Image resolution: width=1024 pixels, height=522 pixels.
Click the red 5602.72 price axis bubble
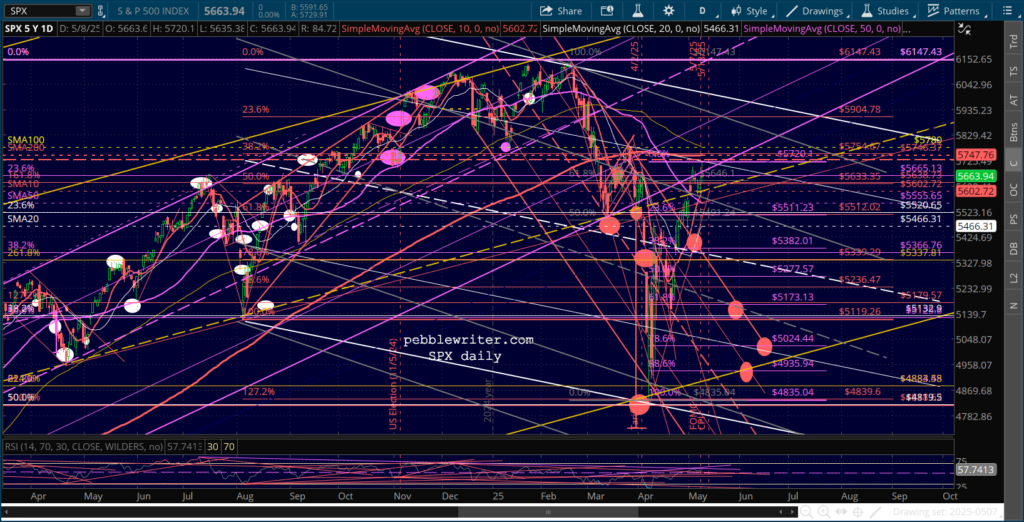click(x=974, y=191)
